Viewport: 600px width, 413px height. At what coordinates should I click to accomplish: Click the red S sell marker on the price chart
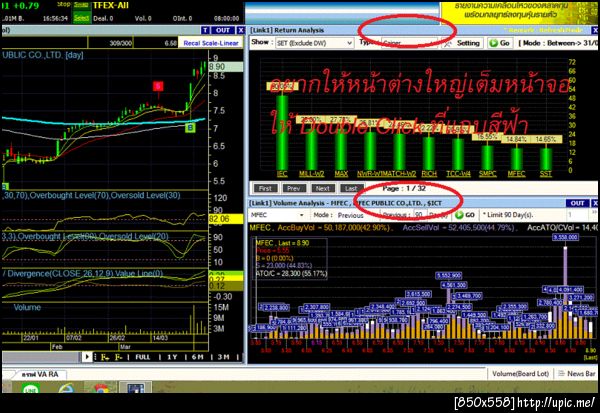click(158, 86)
